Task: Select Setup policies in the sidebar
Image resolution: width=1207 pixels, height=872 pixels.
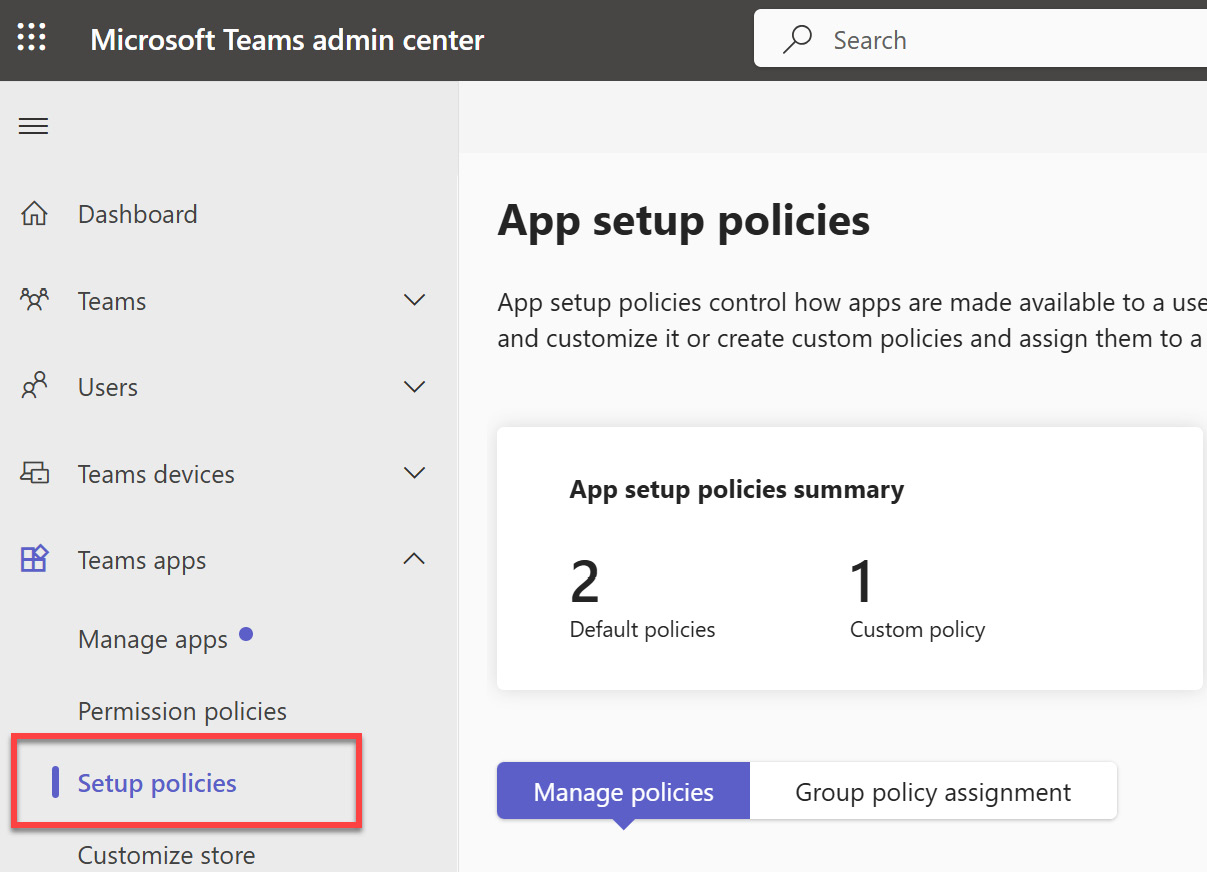Action: (157, 783)
